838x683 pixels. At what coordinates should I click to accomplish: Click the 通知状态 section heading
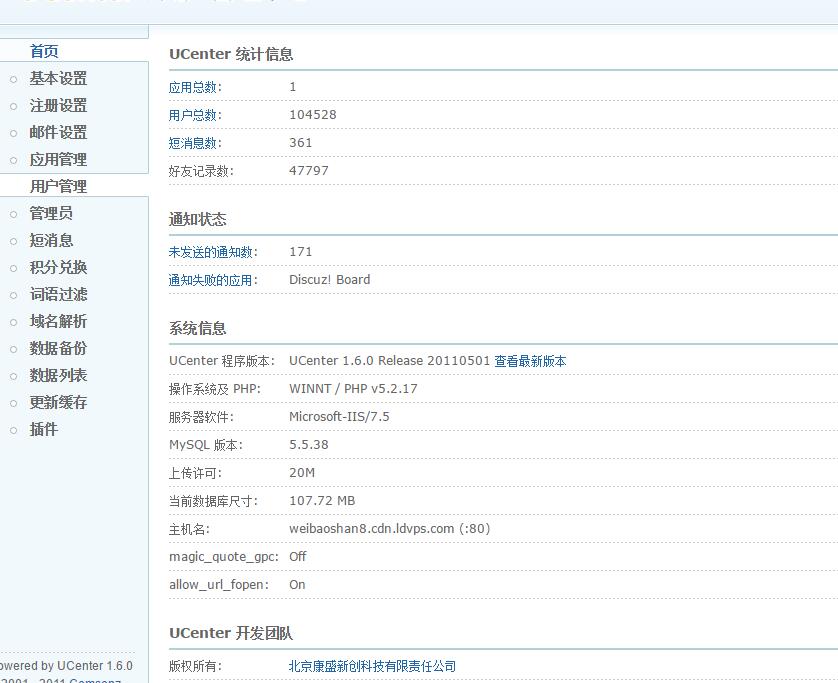click(x=198, y=219)
